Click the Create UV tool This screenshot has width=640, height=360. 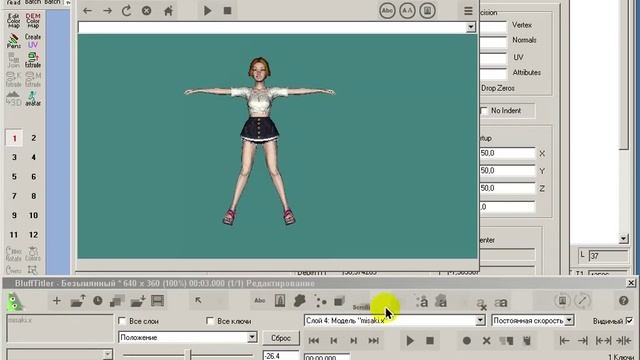tap(33, 41)
